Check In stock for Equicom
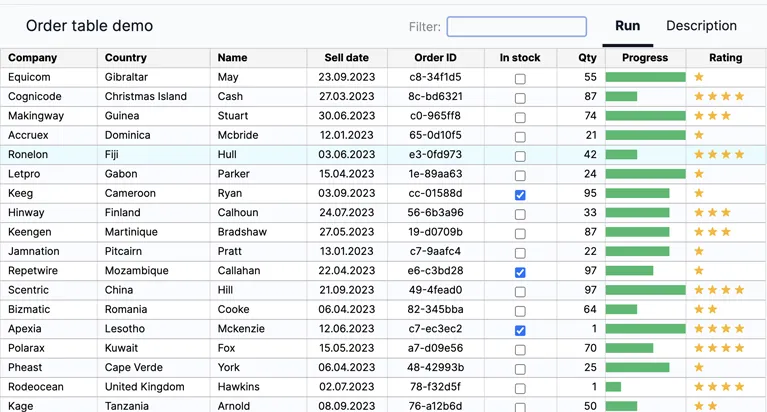 point(520,78)
